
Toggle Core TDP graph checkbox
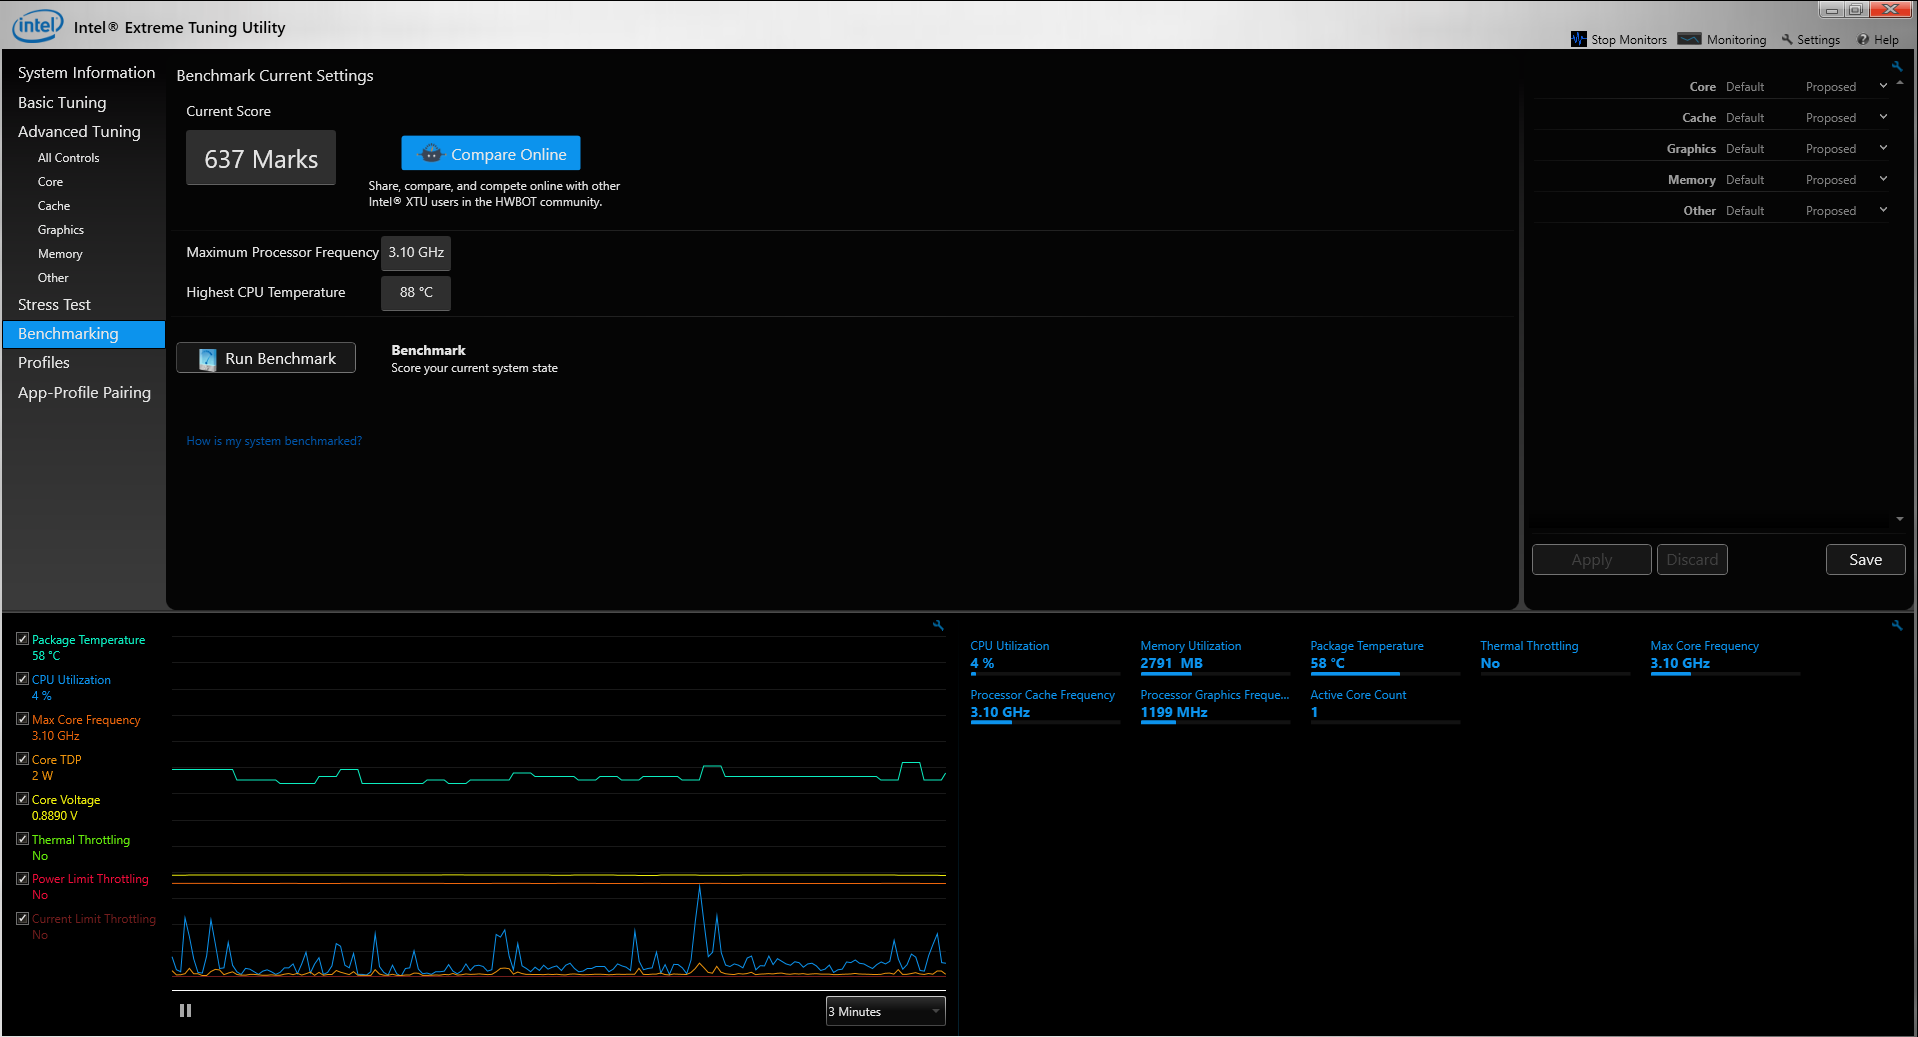tap(22, 759)
